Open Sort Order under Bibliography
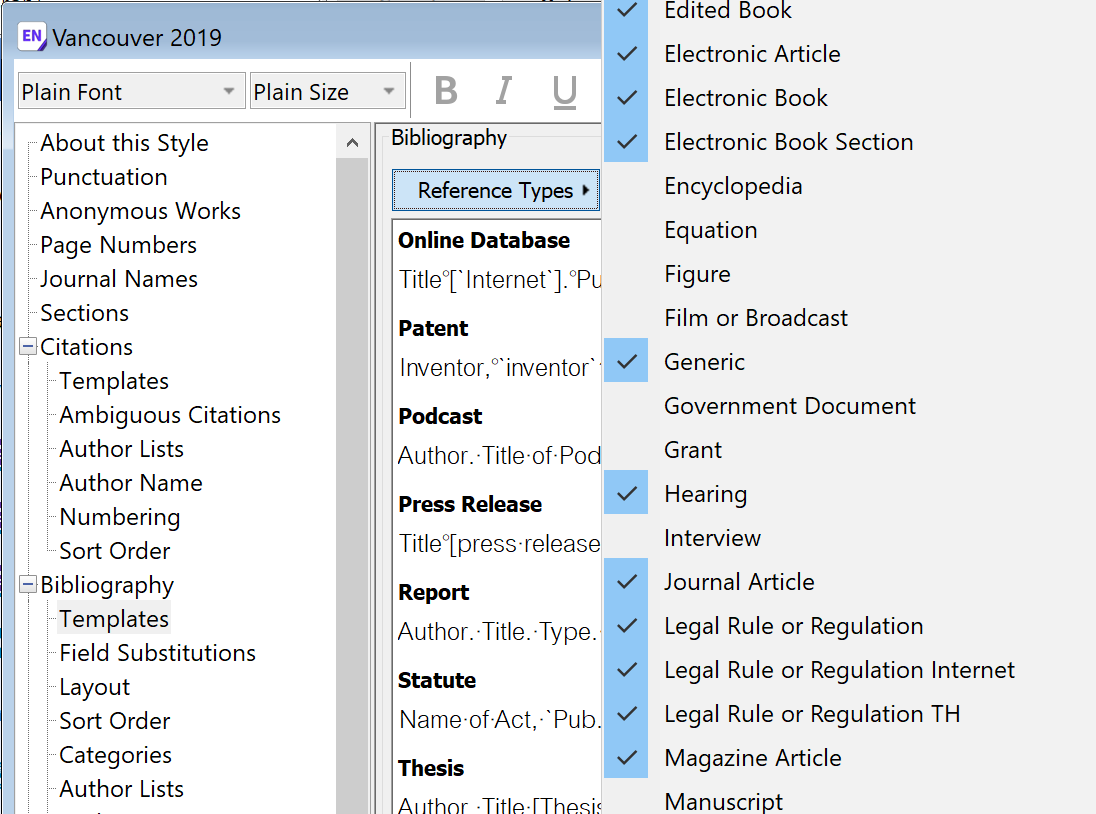Screen dimensions: 1096x814 coord(115,721)
